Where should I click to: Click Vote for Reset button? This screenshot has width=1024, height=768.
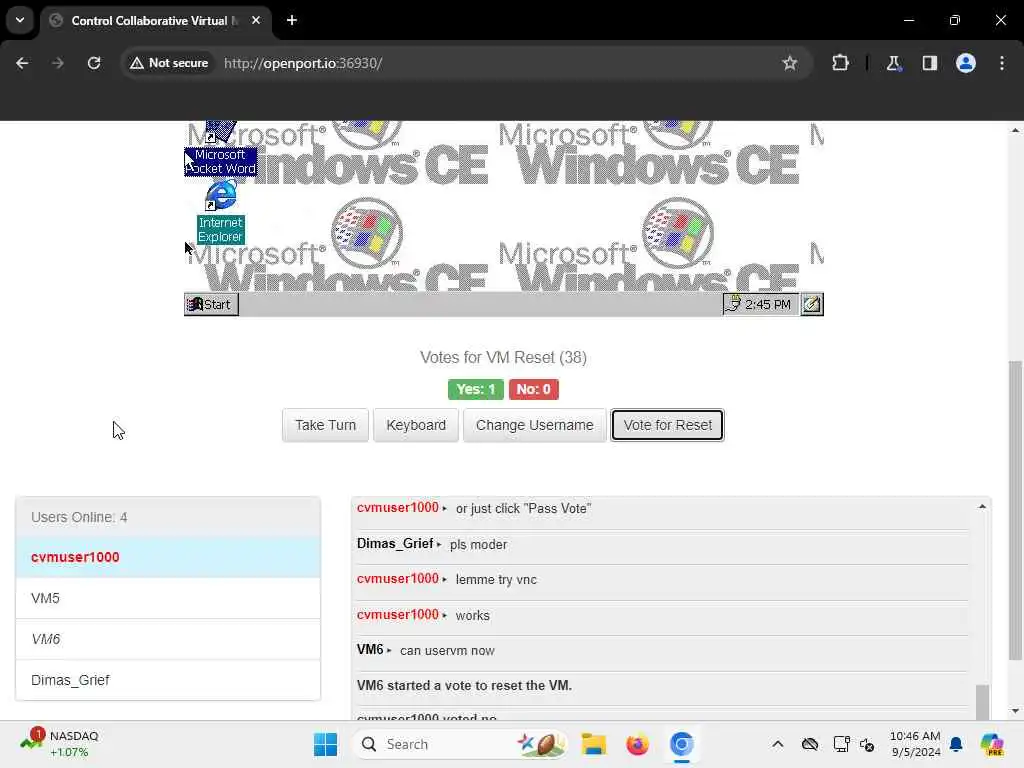(x=667, y=425)
